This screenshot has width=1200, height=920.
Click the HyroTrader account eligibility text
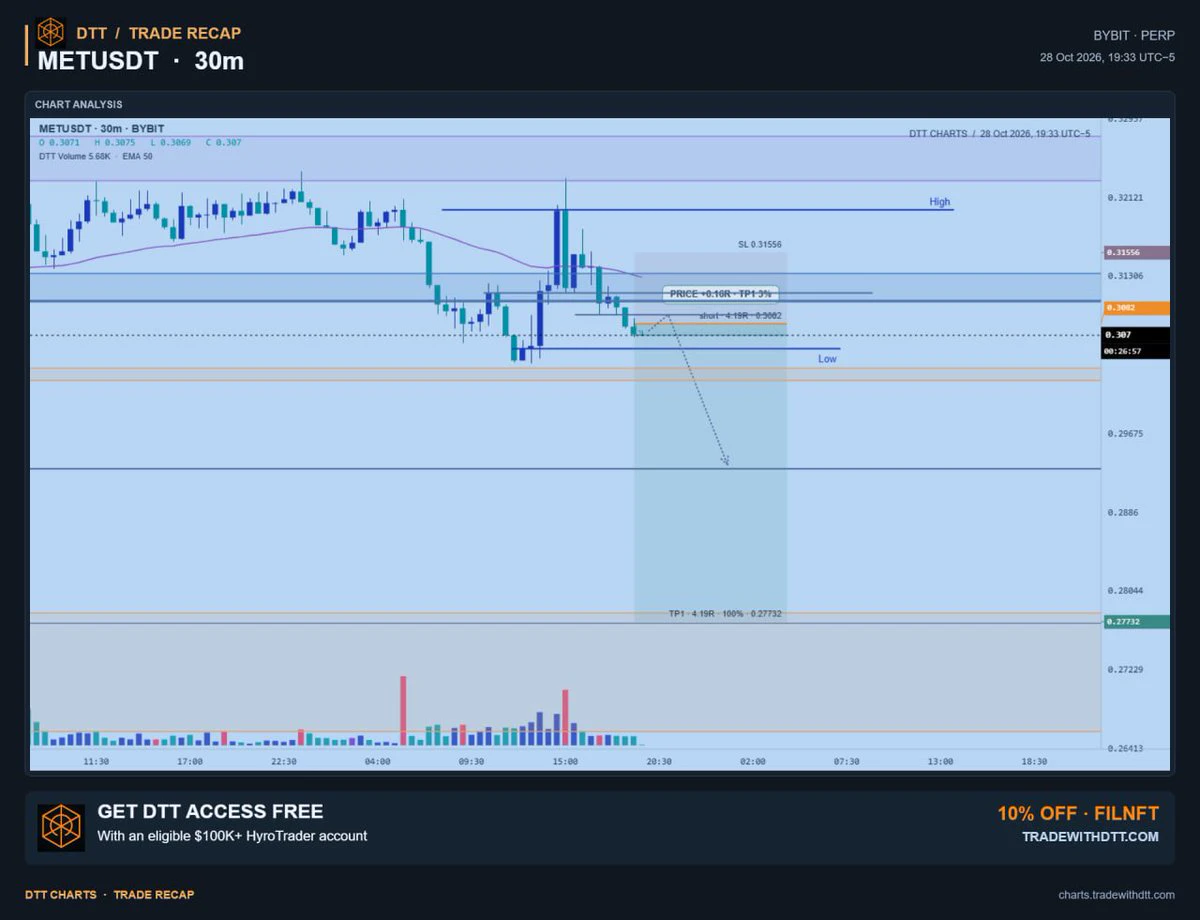click(232, 836)
